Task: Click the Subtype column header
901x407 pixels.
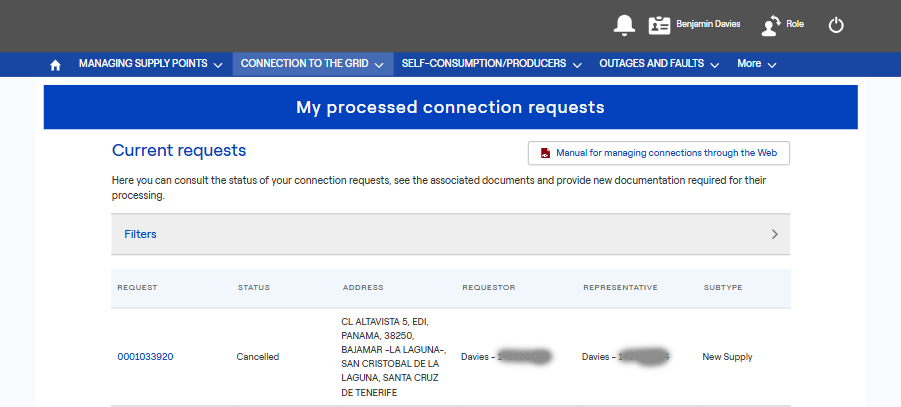Action: [x=723, y=288]
